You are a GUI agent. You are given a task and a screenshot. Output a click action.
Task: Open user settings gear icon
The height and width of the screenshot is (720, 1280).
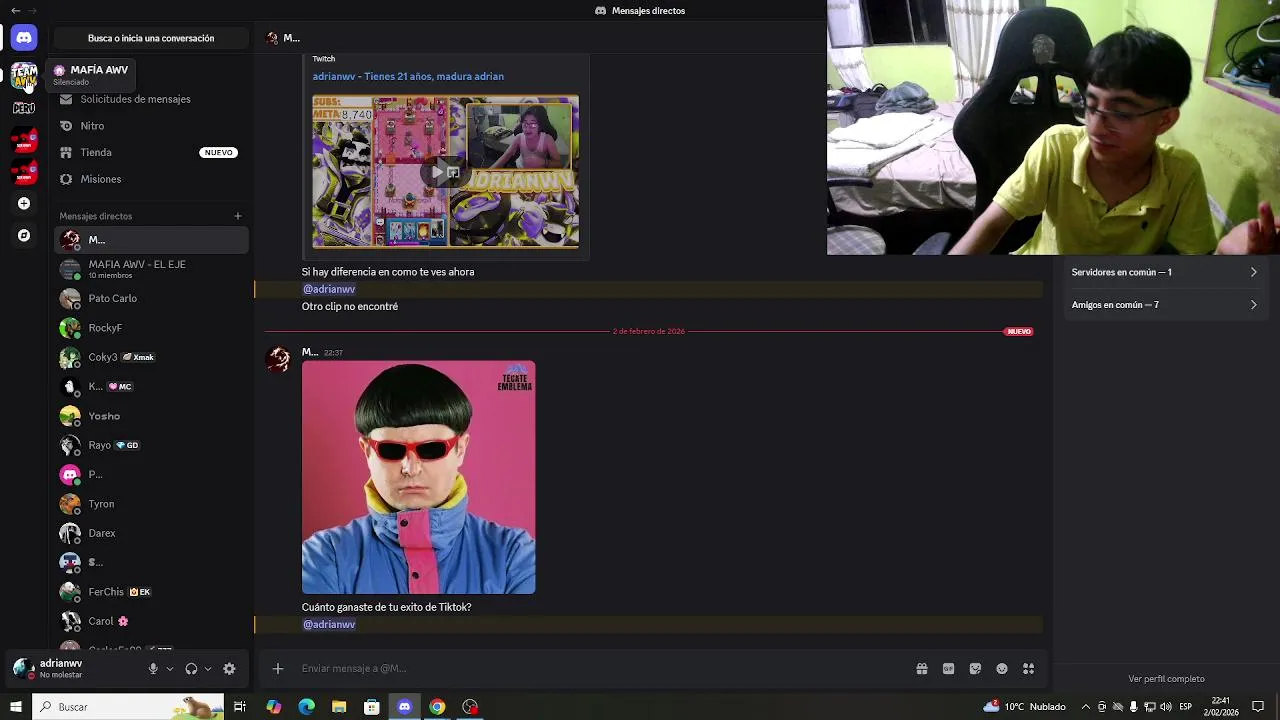point(229,668)
